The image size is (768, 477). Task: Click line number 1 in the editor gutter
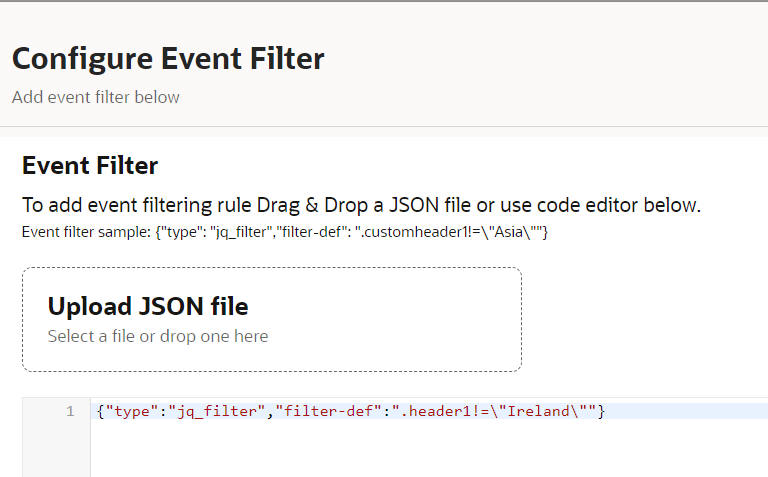[x=70, y=411]
